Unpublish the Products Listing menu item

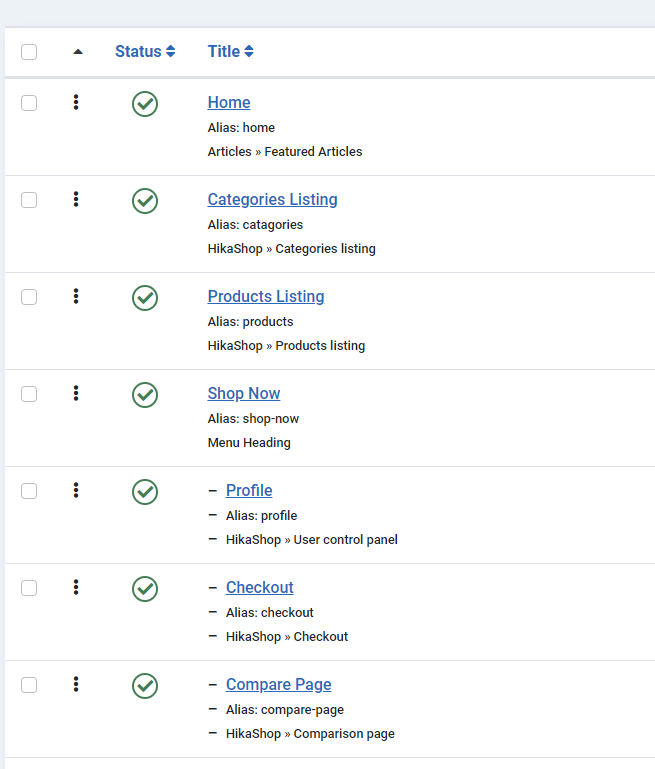145,298
